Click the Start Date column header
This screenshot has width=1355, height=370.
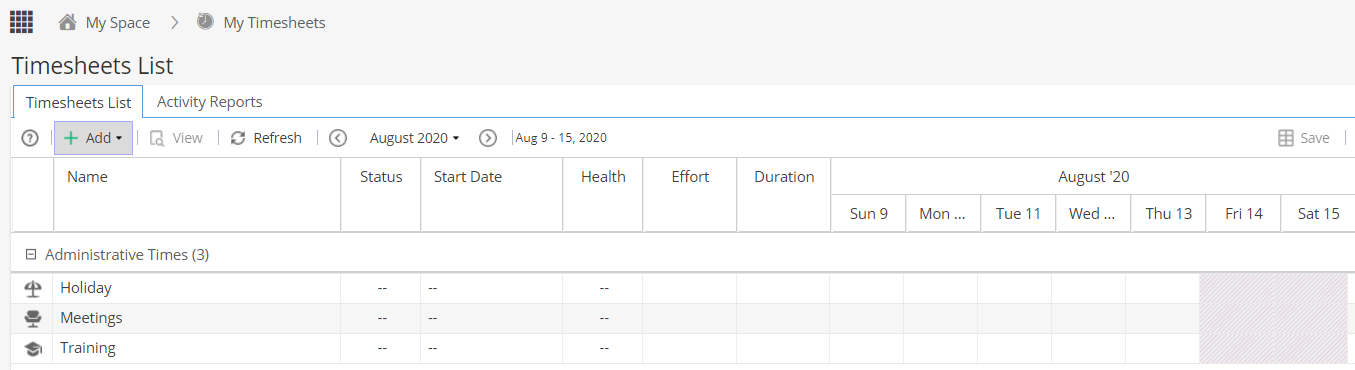point(492,195)
